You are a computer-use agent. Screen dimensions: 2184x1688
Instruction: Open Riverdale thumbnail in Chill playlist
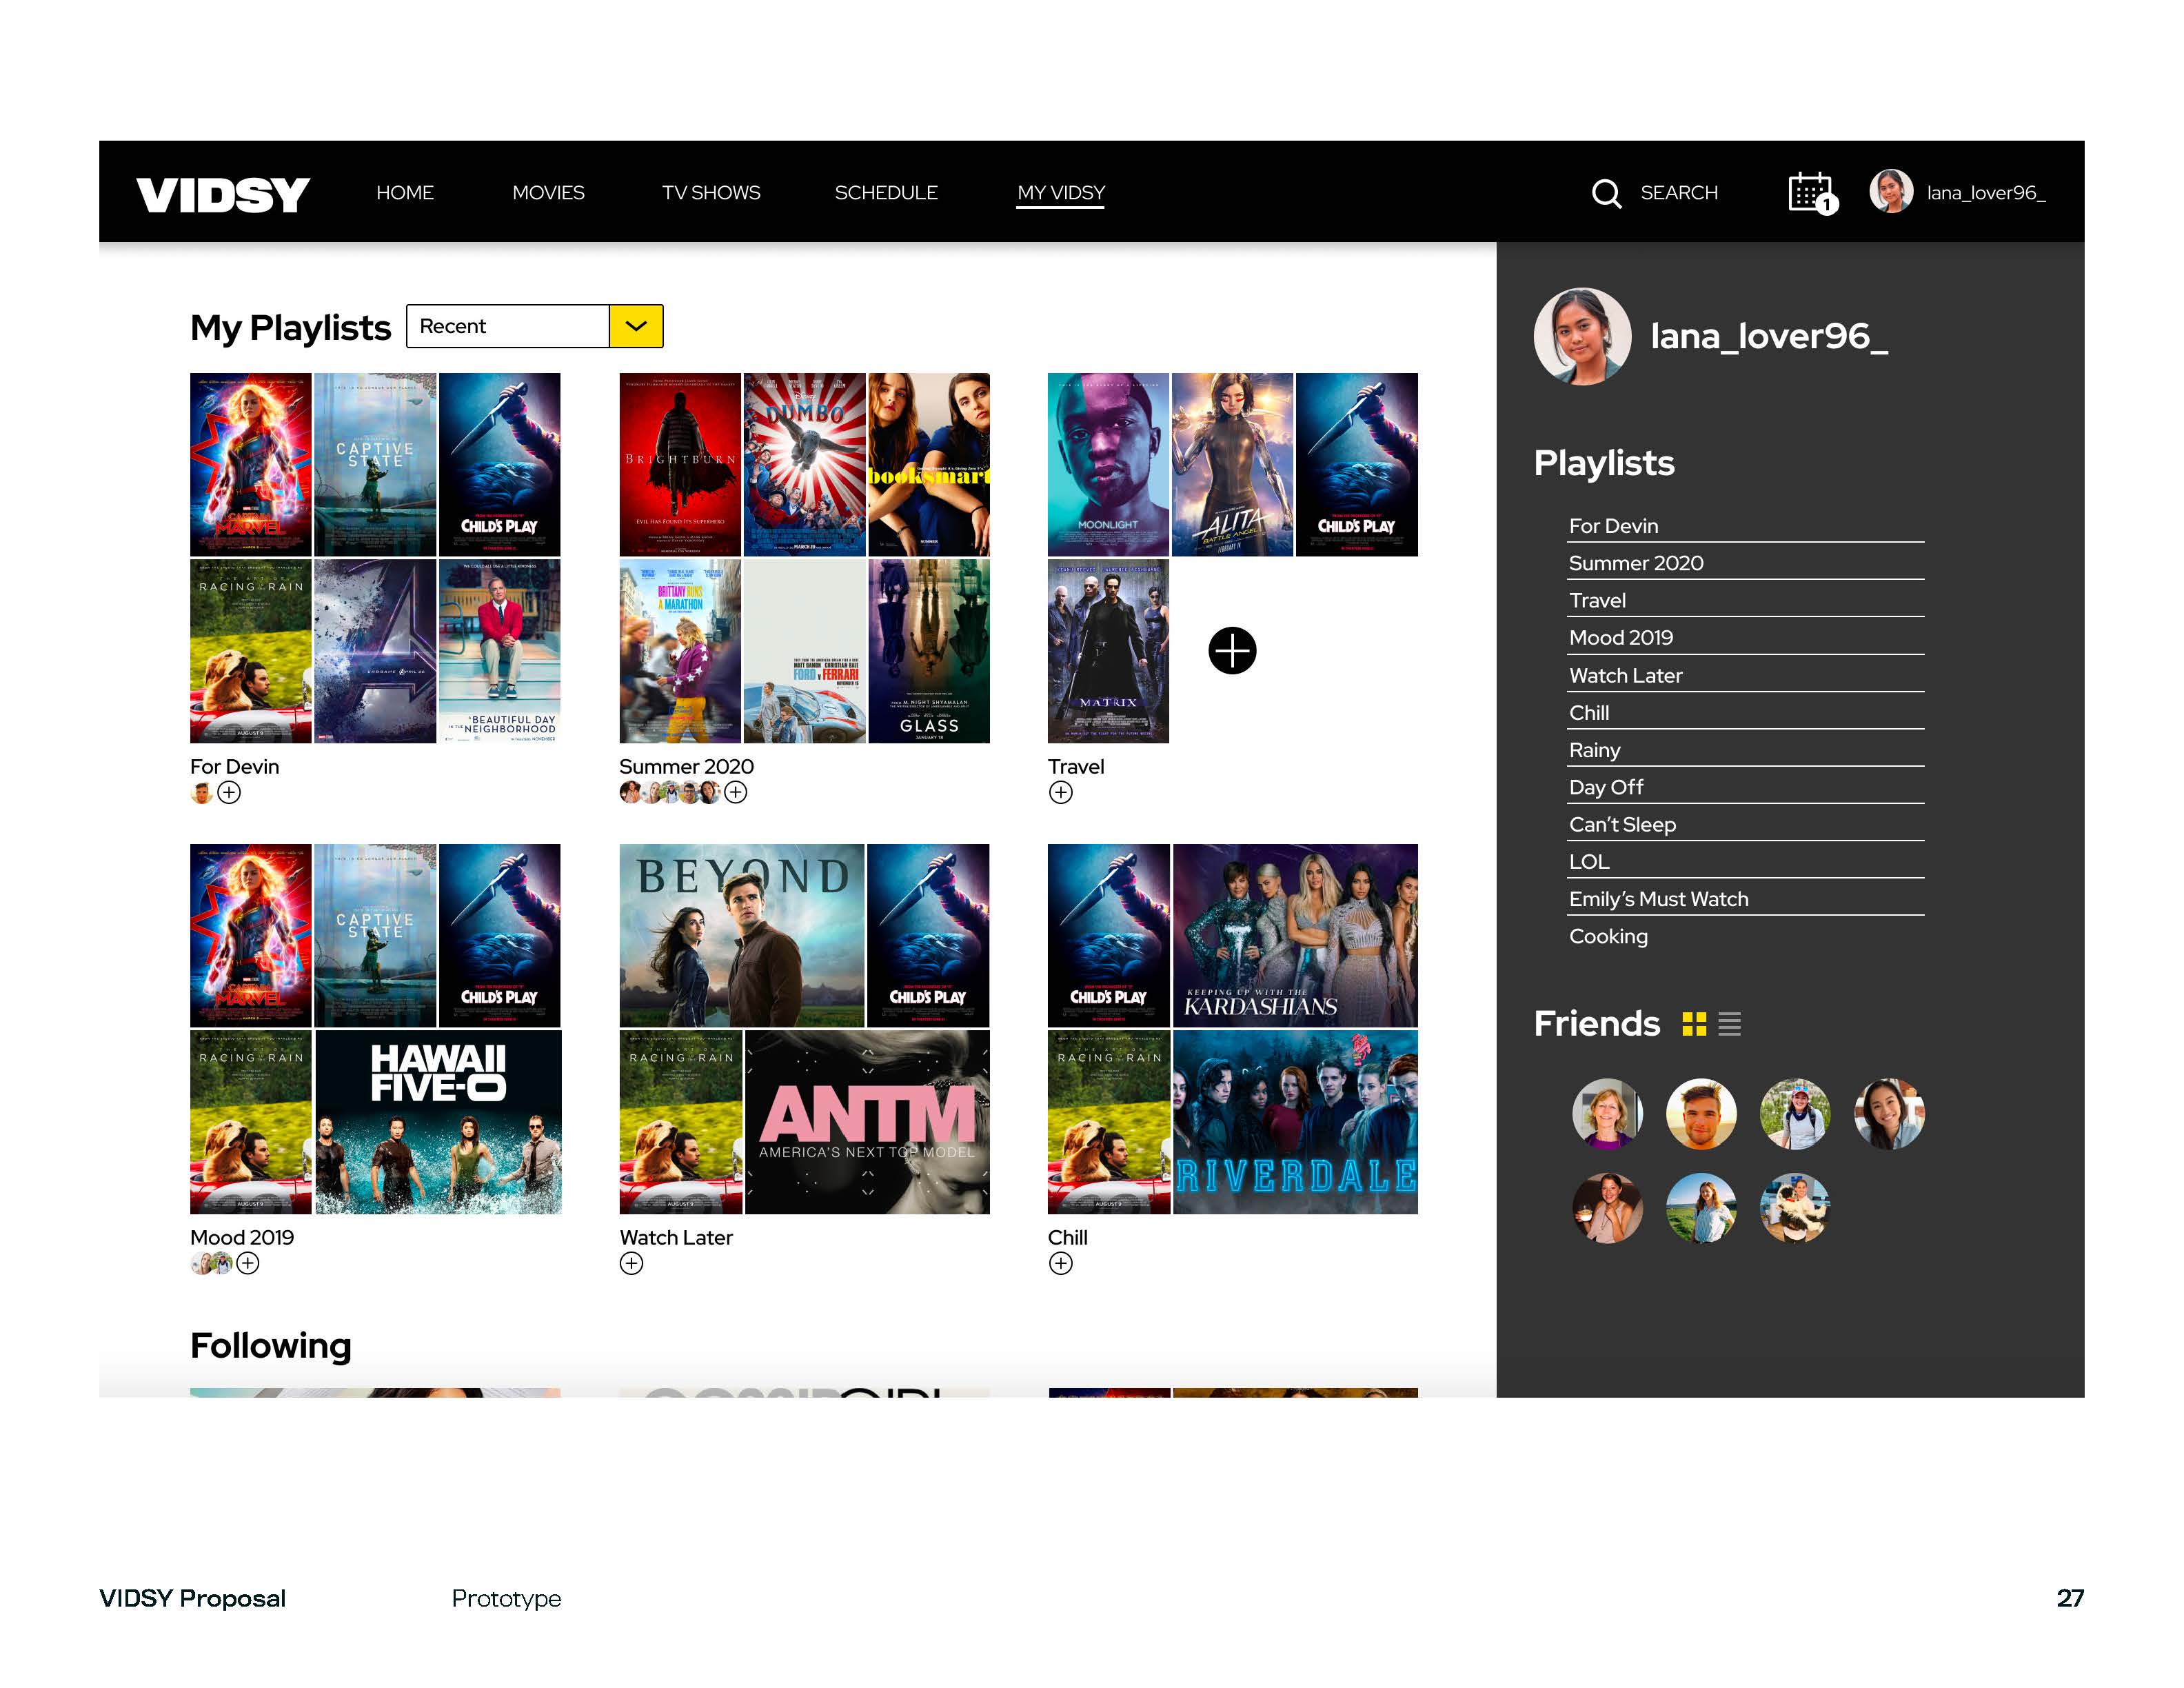point(1295,1122)
